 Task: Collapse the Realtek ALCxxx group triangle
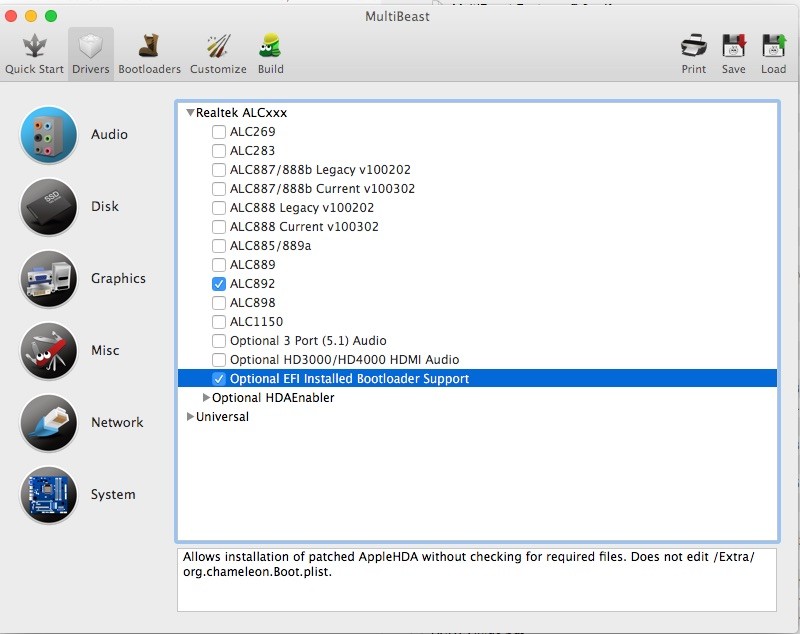point(190,112)
